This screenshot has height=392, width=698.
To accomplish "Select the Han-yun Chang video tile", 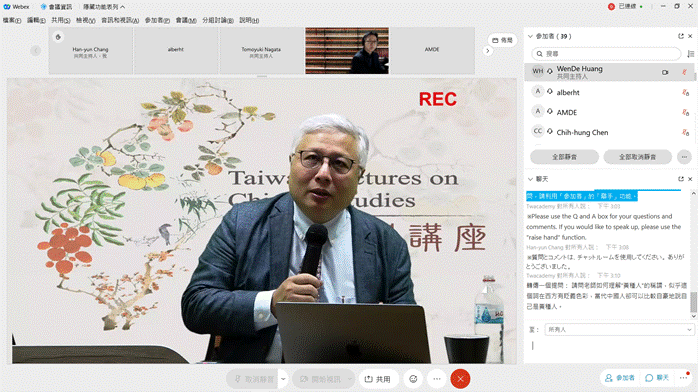I will (90, 51).
